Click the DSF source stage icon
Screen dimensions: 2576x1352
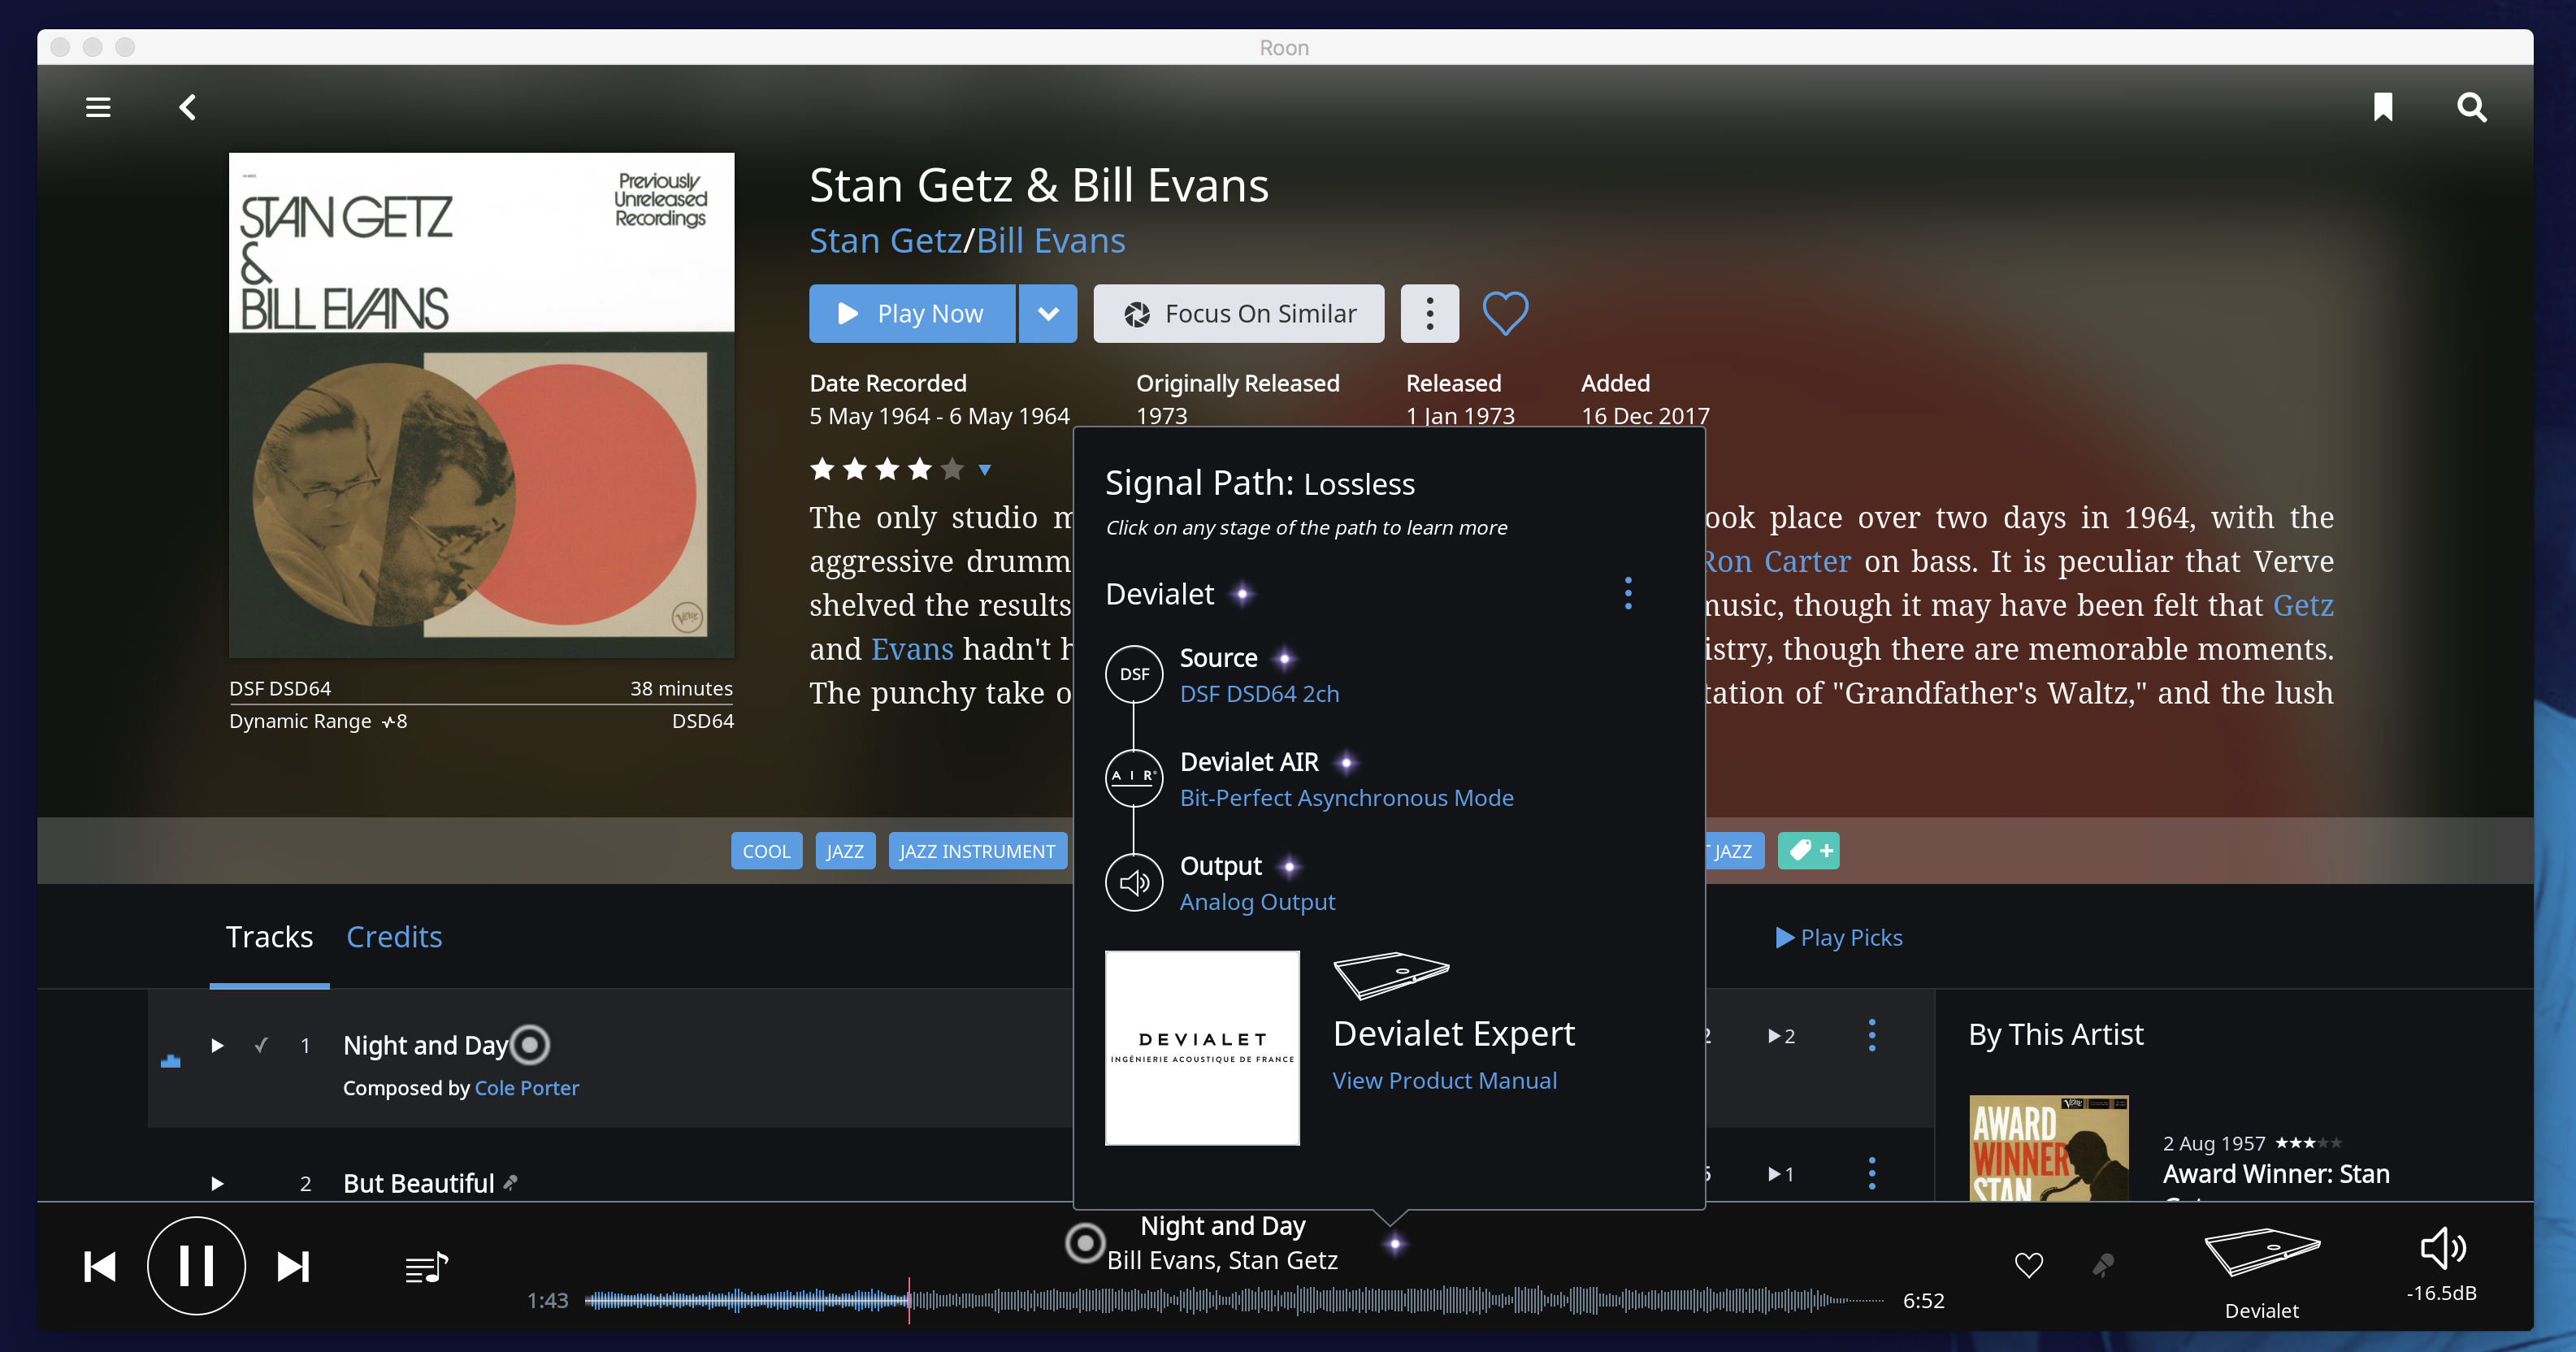coord(1134,674)
